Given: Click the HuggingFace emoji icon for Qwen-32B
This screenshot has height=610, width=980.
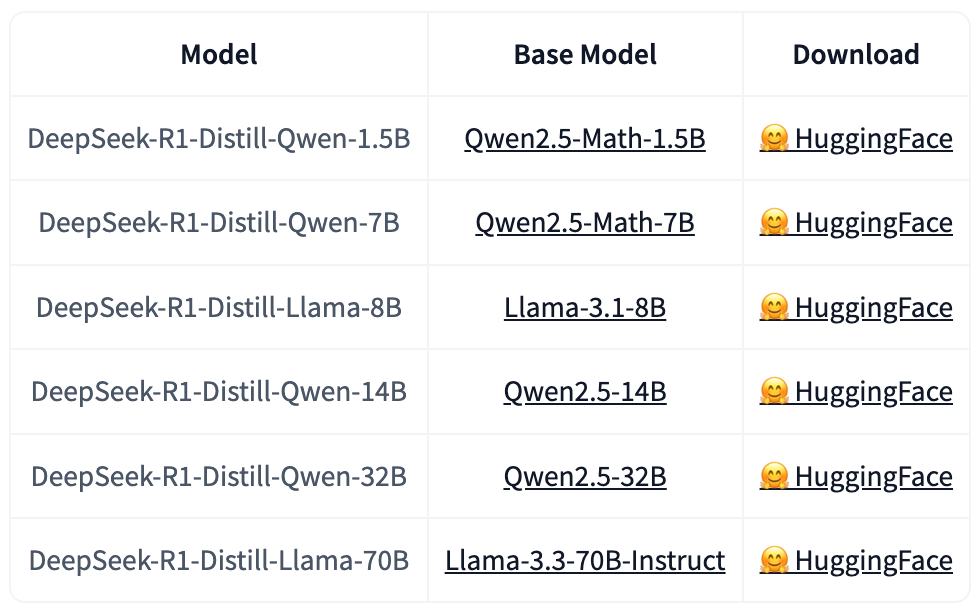Looking at the screenshot, I should click(775, 476).
